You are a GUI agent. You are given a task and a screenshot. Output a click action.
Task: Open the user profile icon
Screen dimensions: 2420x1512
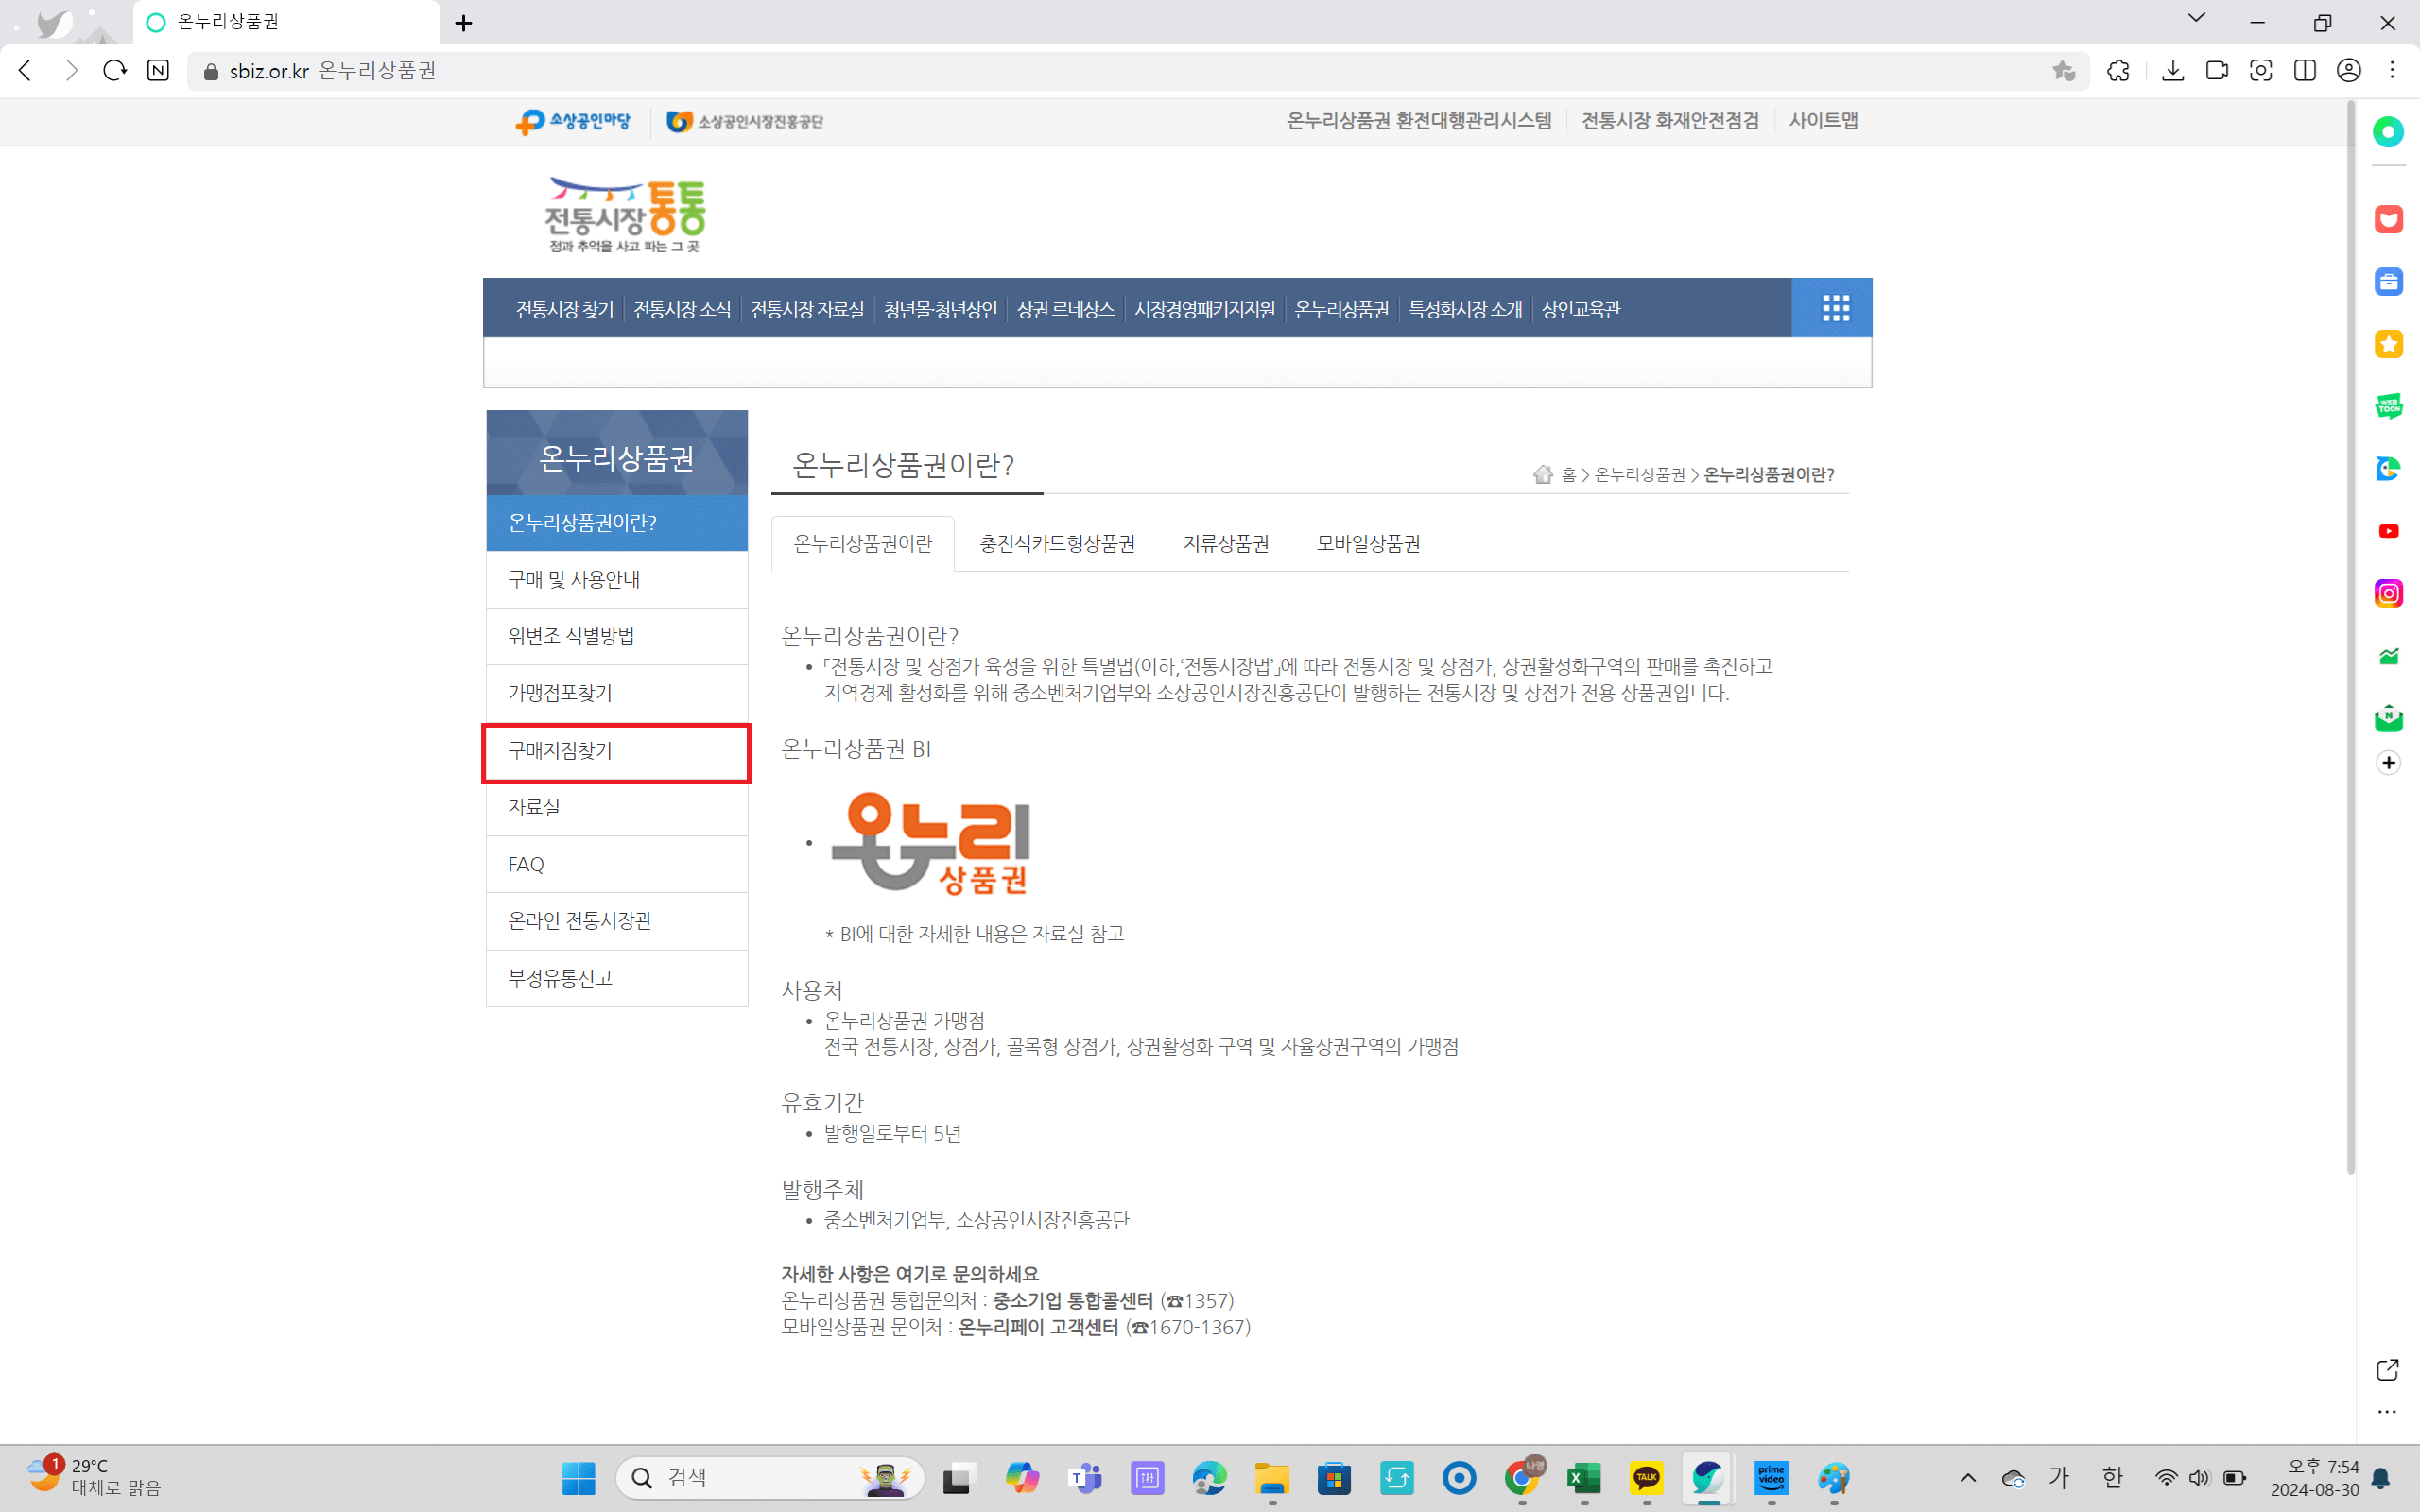2349,70
